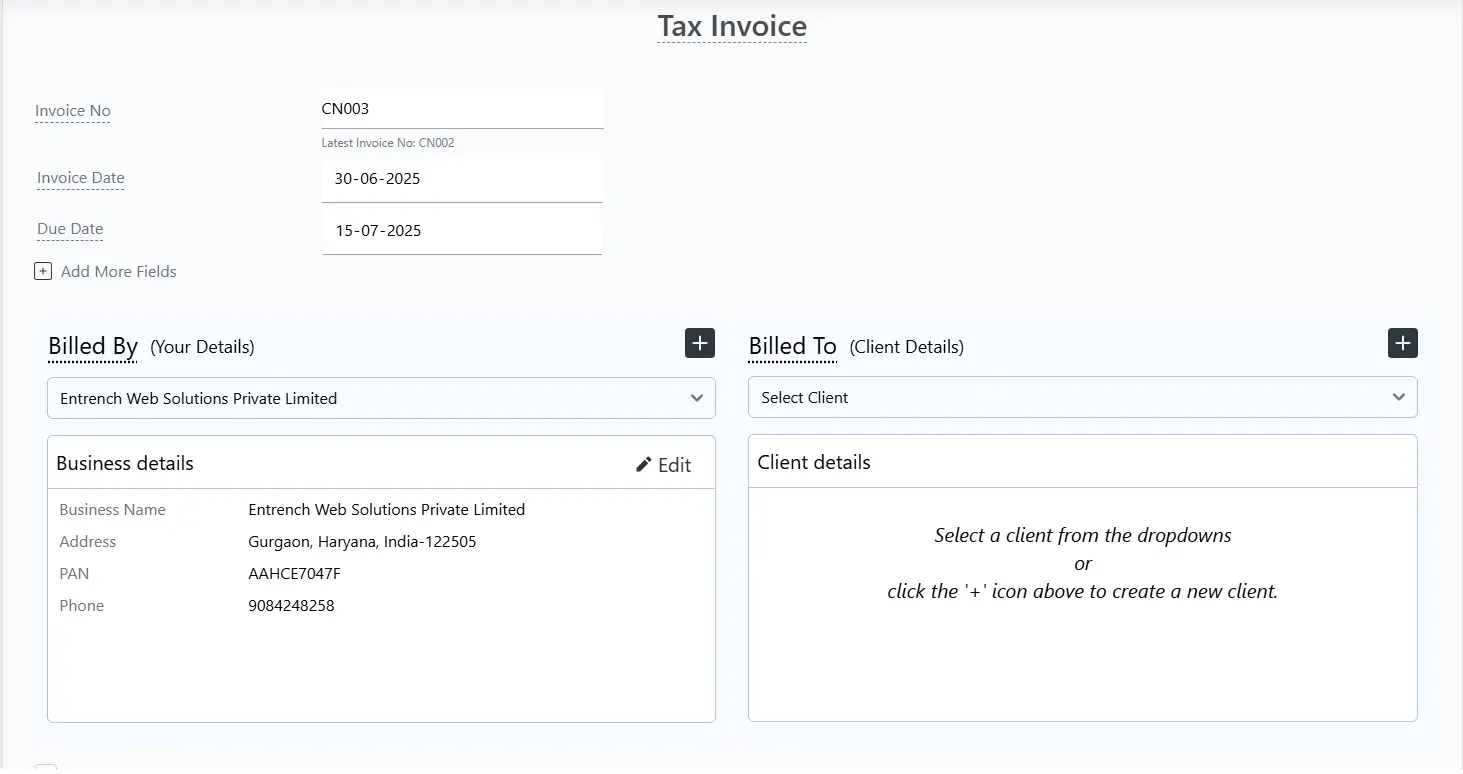Click the Invoice No label
The height and width of the screenshot is (774, 1463).
72,111
